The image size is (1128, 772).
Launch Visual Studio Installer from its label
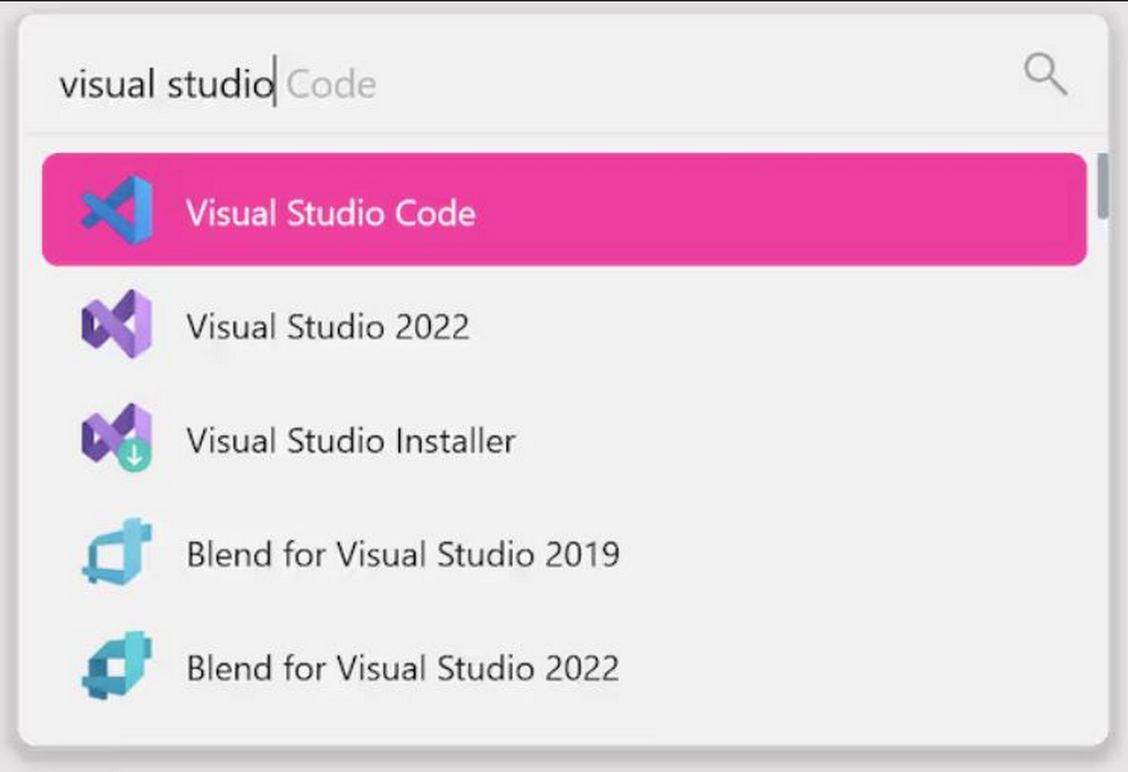tap(350, 440)
